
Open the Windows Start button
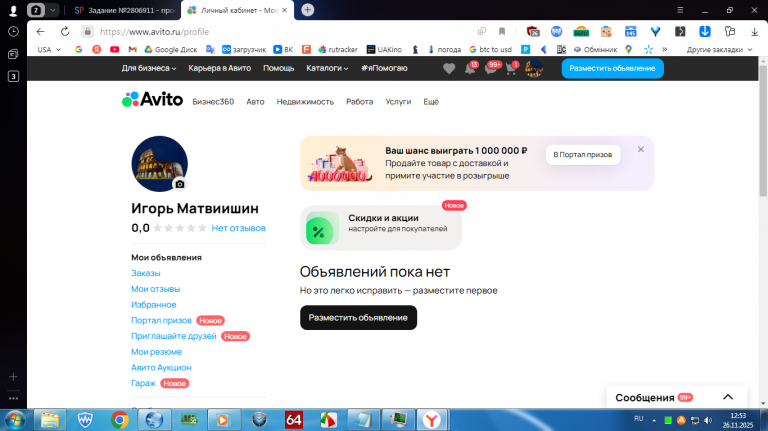pos(15,420)
